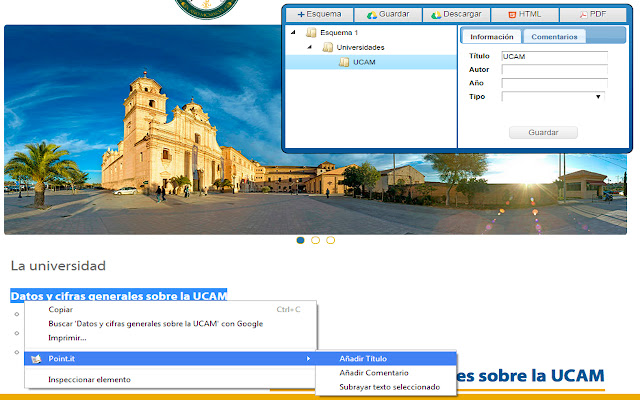Switch to the Información tab
Image resolution: width=640 pixels, height=400 pixels.
click(492, 36)
